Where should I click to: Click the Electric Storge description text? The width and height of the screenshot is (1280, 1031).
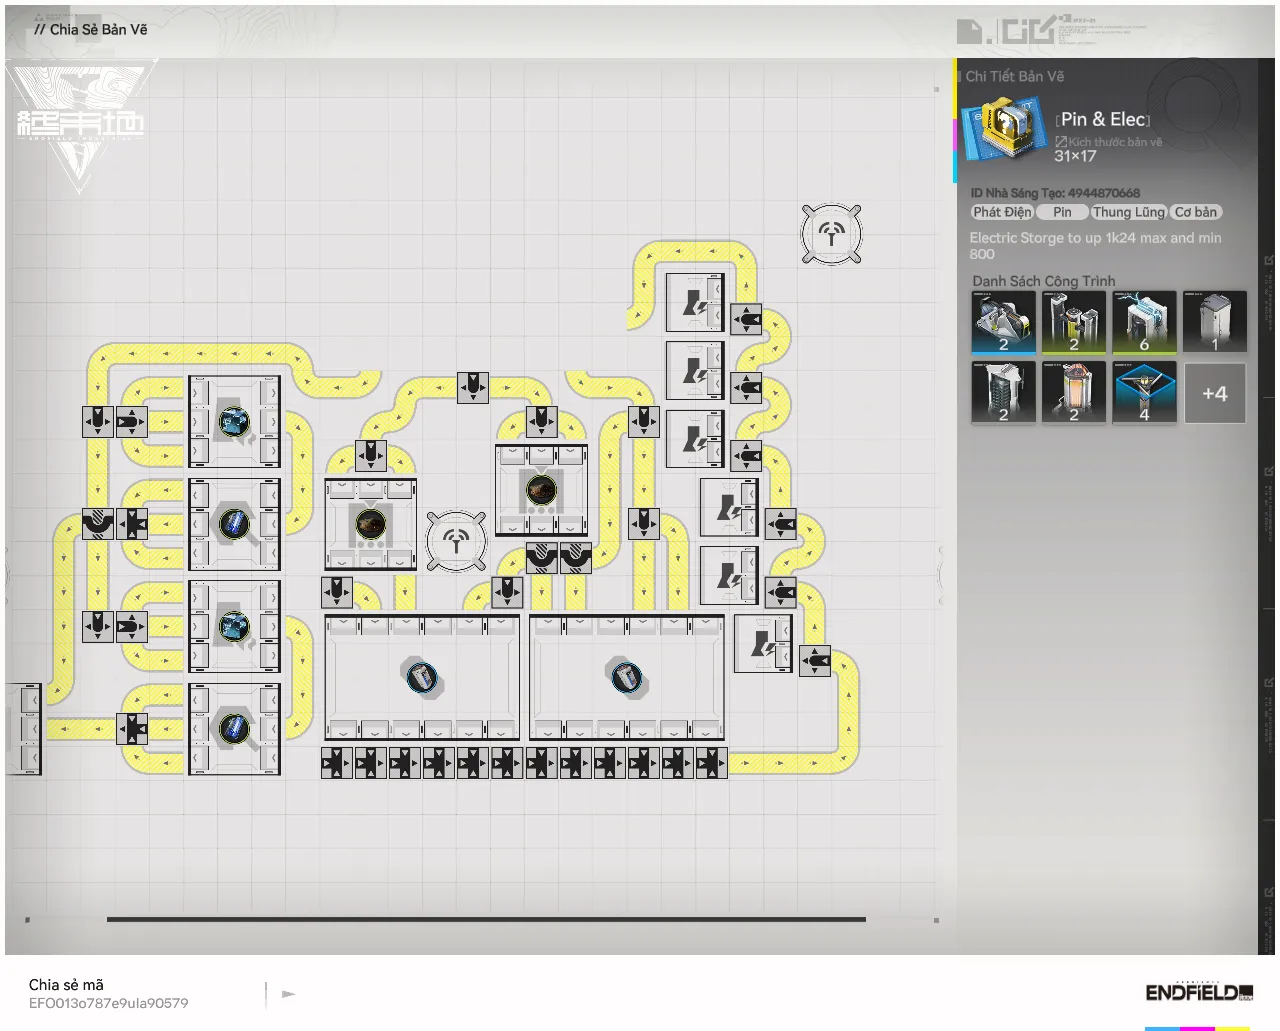[x=1095, y=246]
